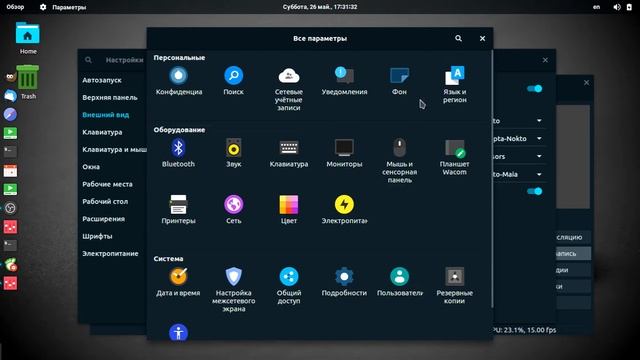This screenshot has width=640, height=360.
Task: Open the Сеть network settings
Action: point(233,209)
